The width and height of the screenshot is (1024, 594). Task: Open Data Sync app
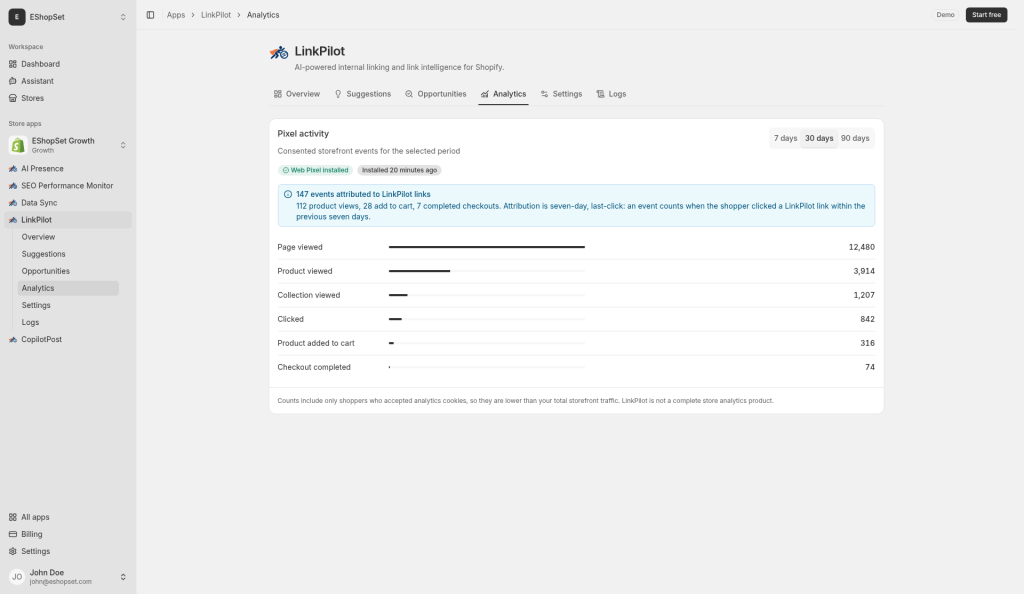pos(68,203)
